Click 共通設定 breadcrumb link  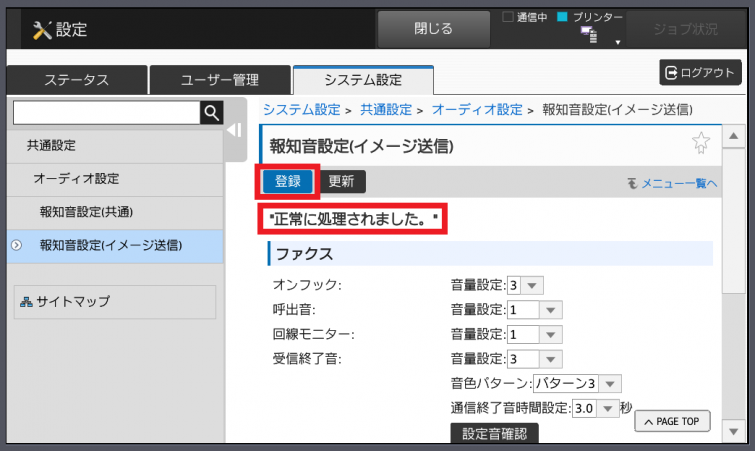(385, 109)
